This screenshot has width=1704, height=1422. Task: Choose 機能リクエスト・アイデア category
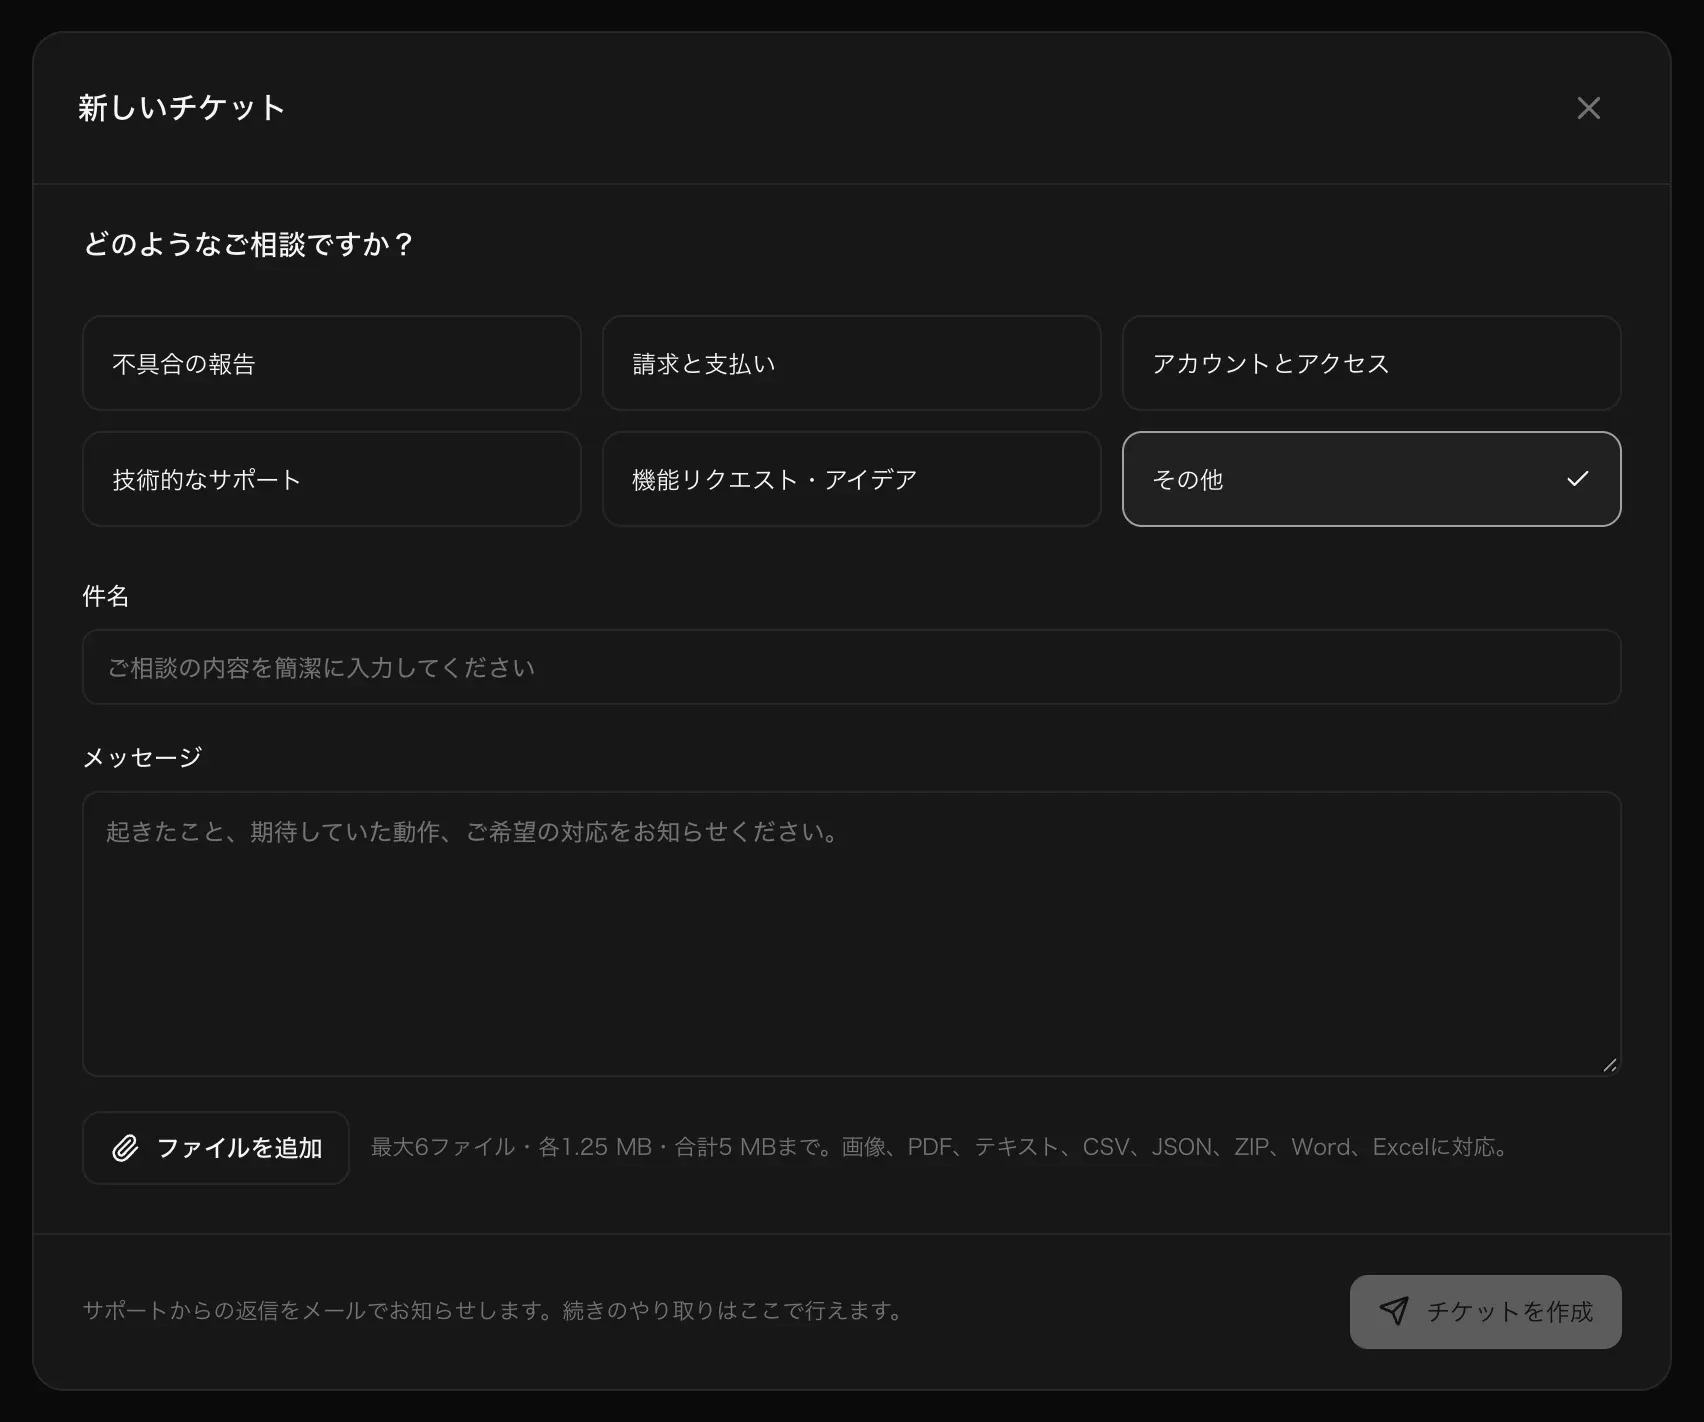pyautogui.click(x=852, y=479)
